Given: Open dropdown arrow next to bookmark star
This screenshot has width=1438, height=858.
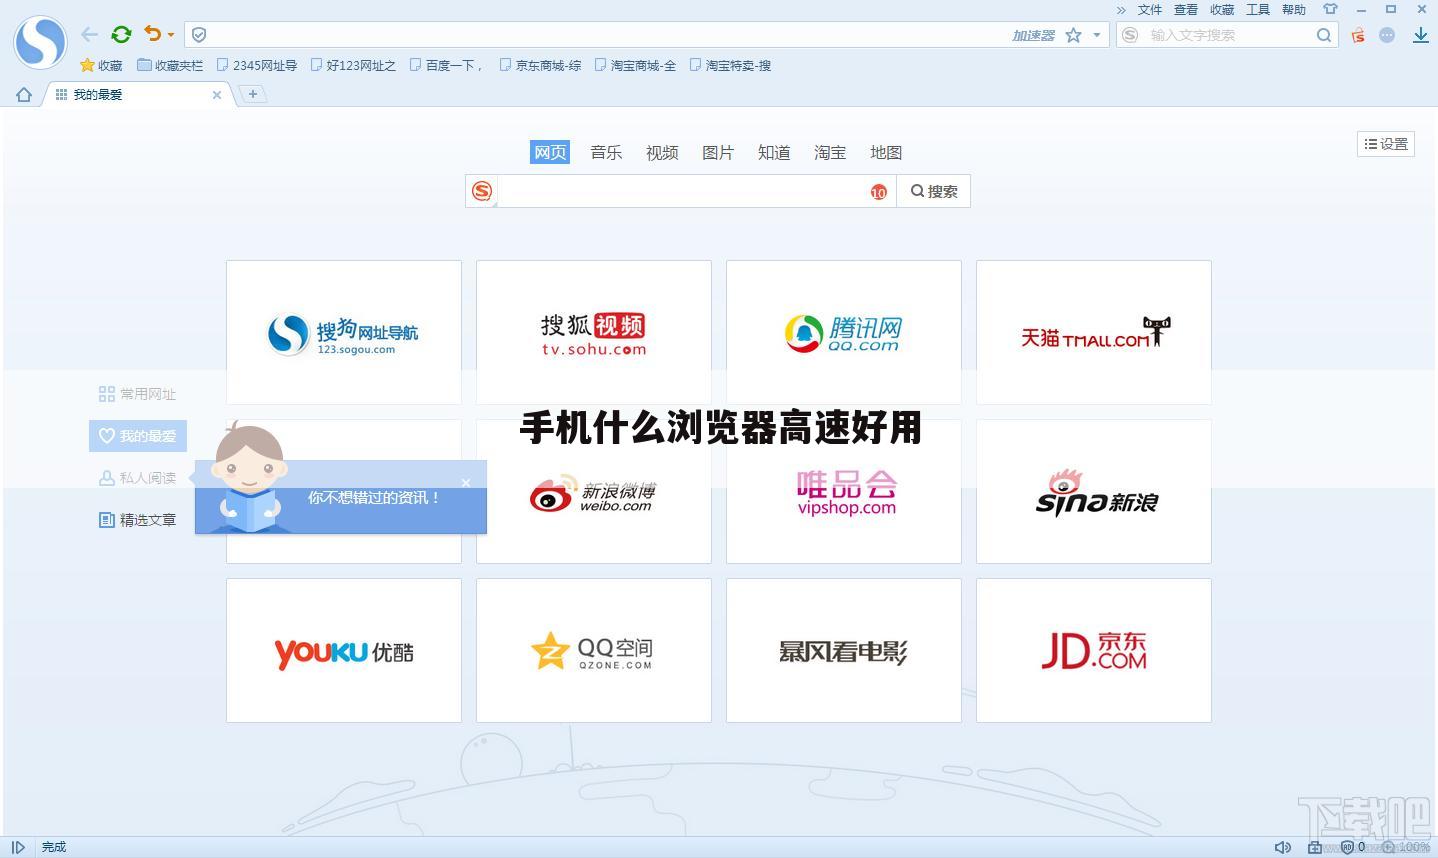Looking at the screenshot, I should point(1097,35).
